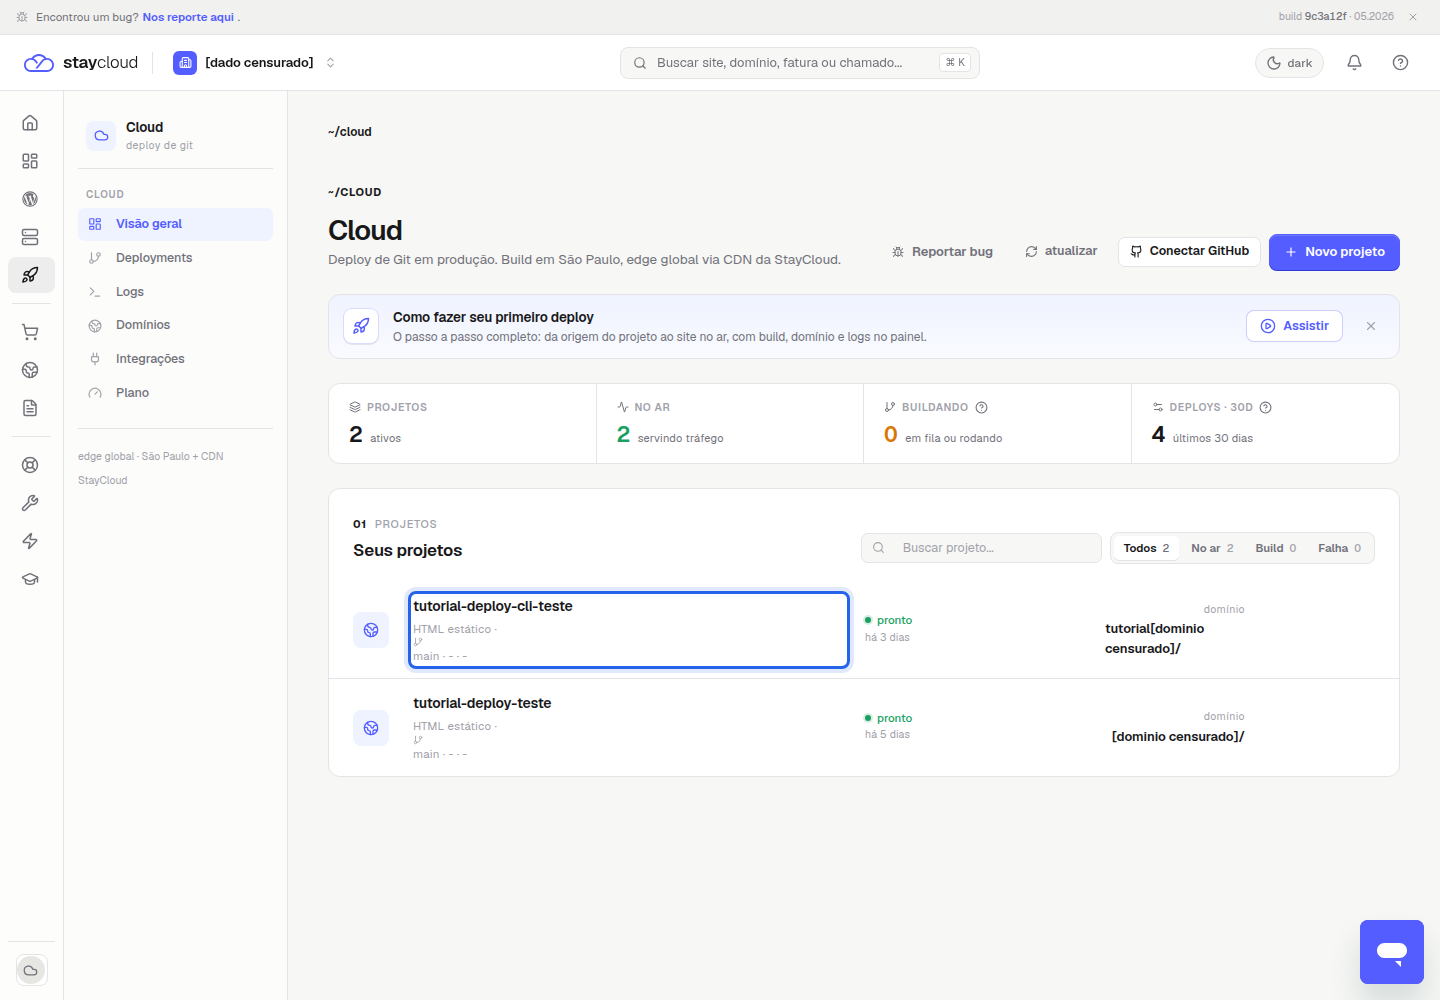The image size is (1440, 1000).
Task: Follow the Nos reporte aqui link
Action: 188,17
